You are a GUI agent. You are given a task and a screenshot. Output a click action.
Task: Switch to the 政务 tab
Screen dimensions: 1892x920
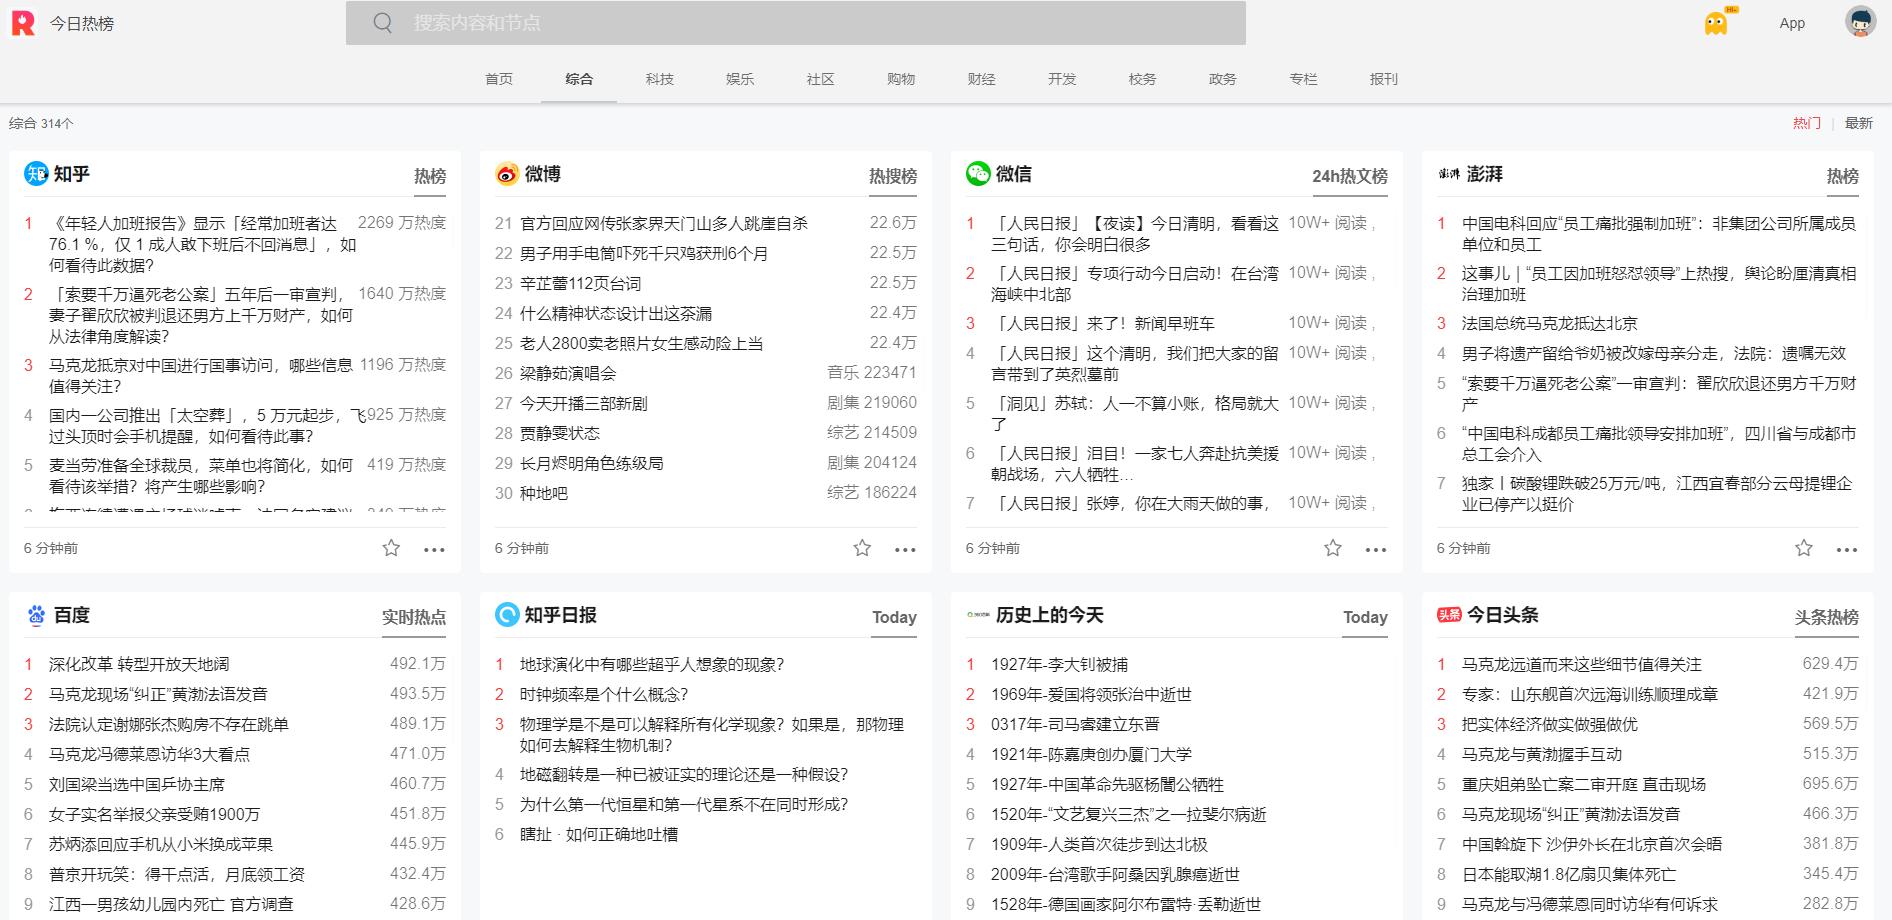click(1223, 79)
